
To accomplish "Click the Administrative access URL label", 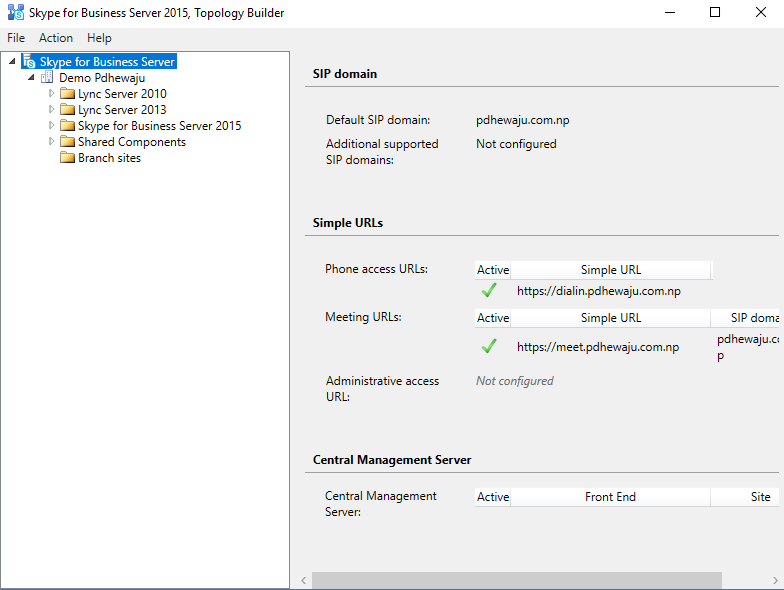I will click(x=382, y=389).
